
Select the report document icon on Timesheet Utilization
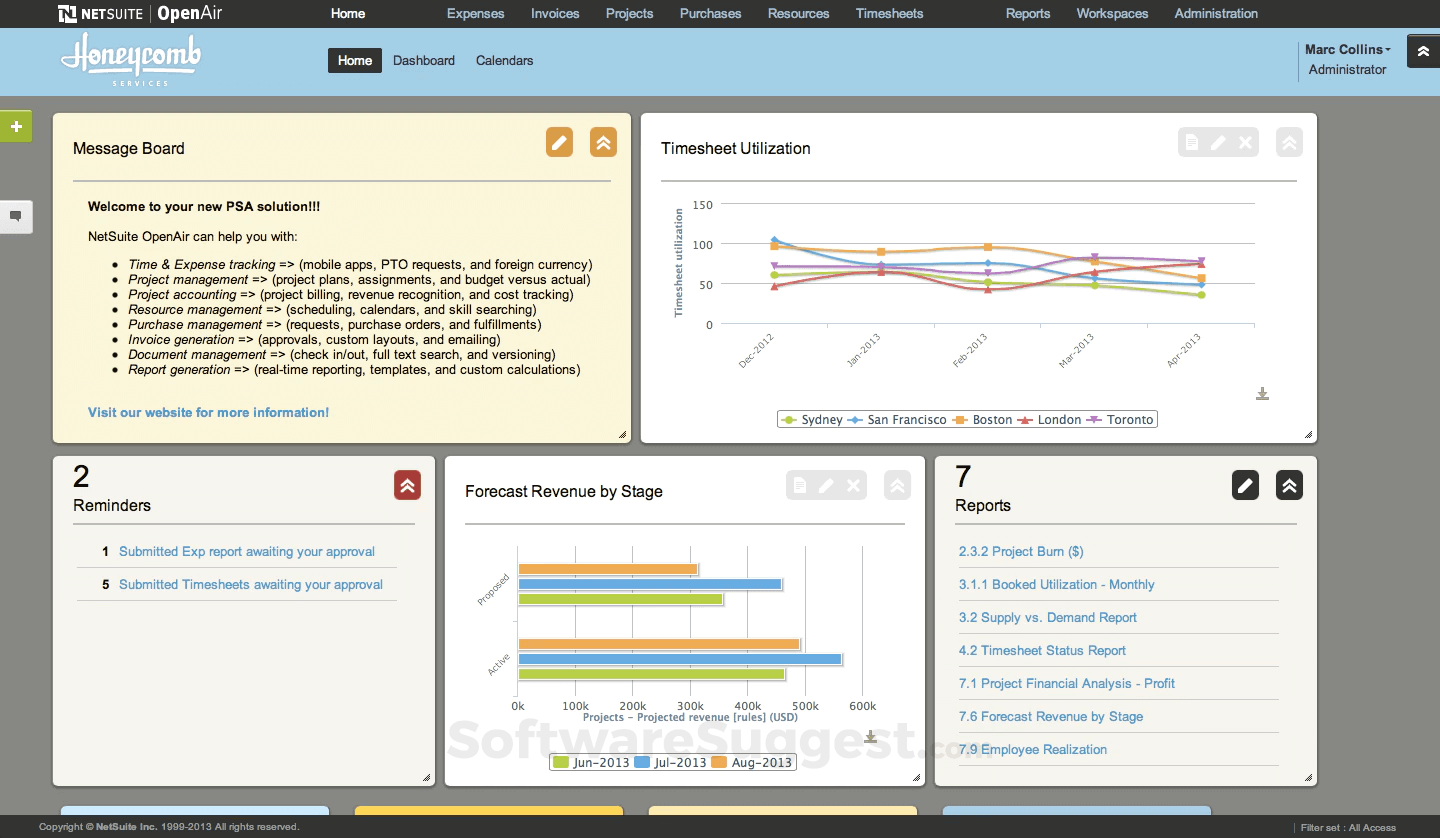(1191, 142)
